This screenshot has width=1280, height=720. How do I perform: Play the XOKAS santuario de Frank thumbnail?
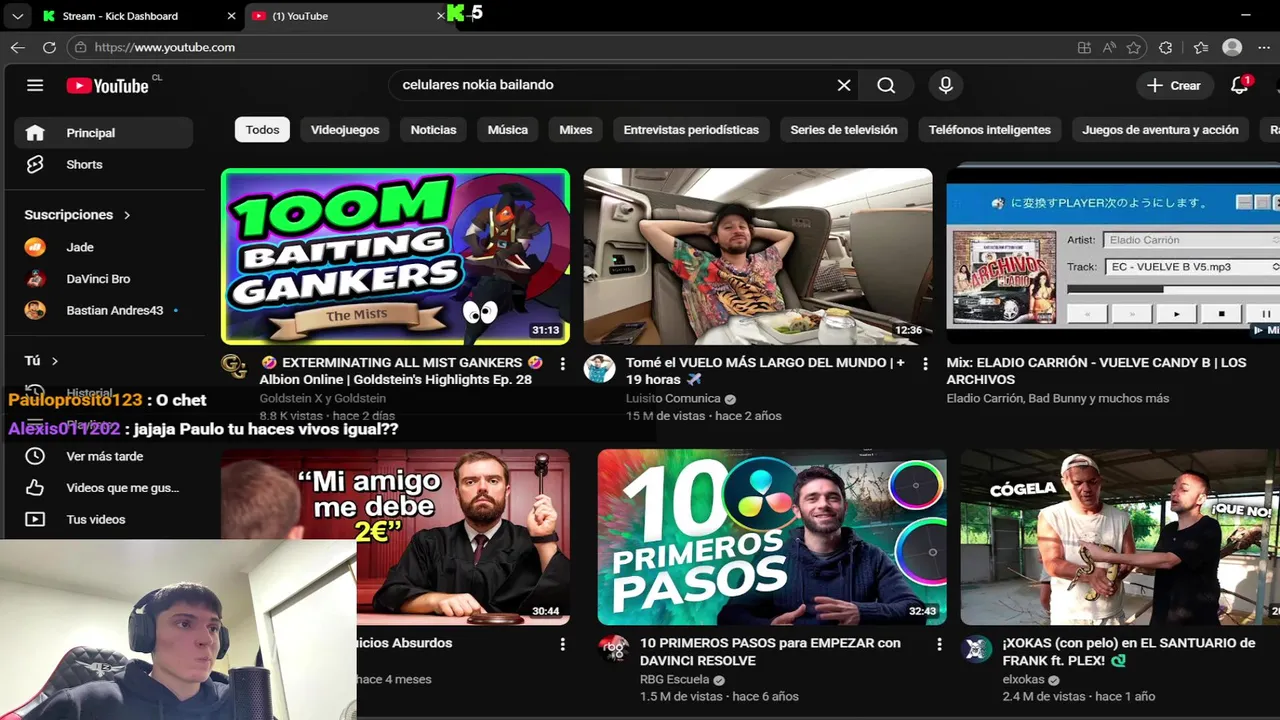pos(1120,537)
